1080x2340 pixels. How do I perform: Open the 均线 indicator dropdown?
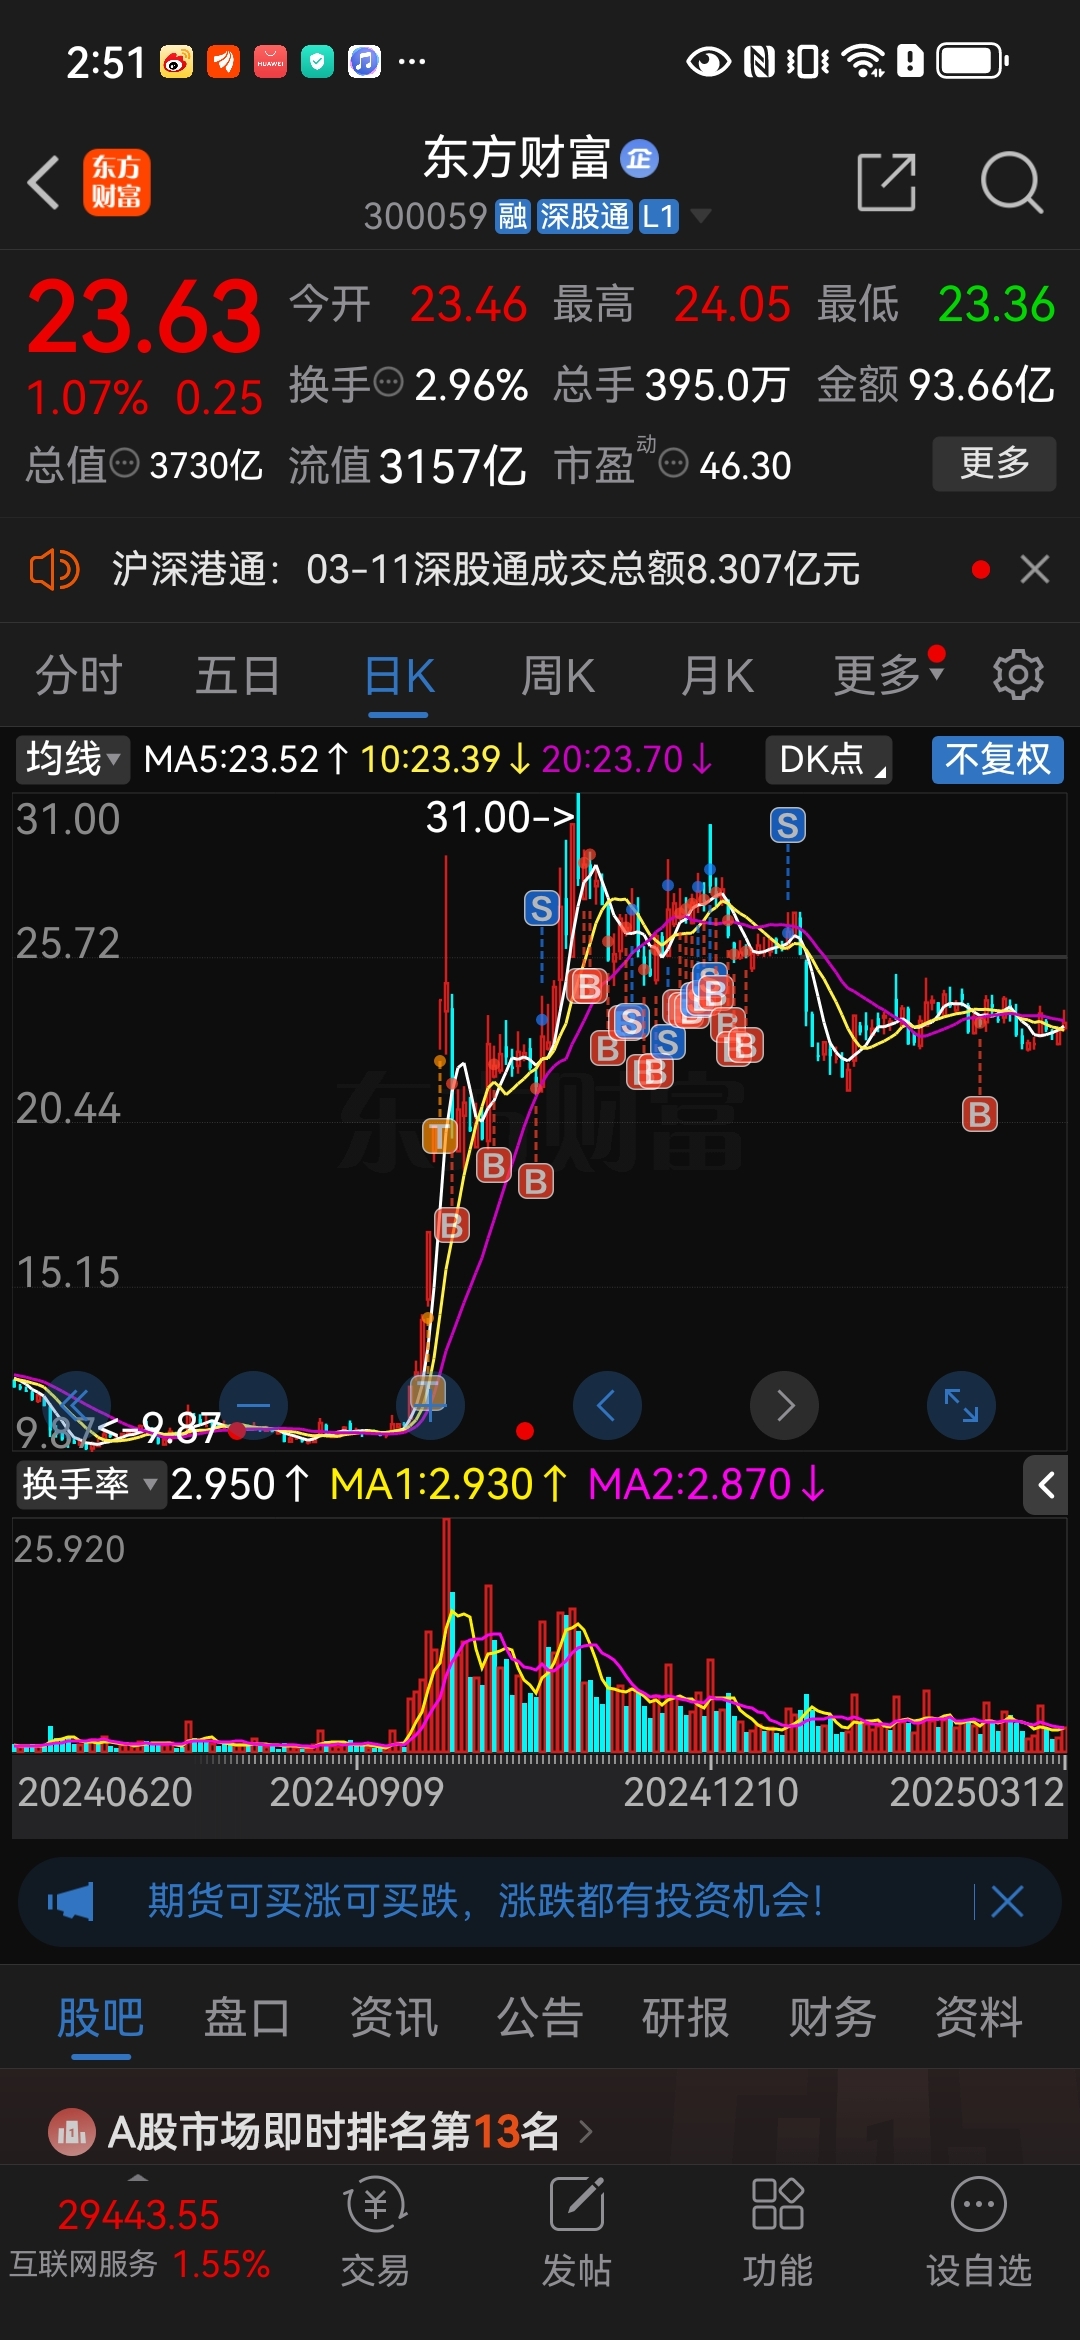click(72, 759)
